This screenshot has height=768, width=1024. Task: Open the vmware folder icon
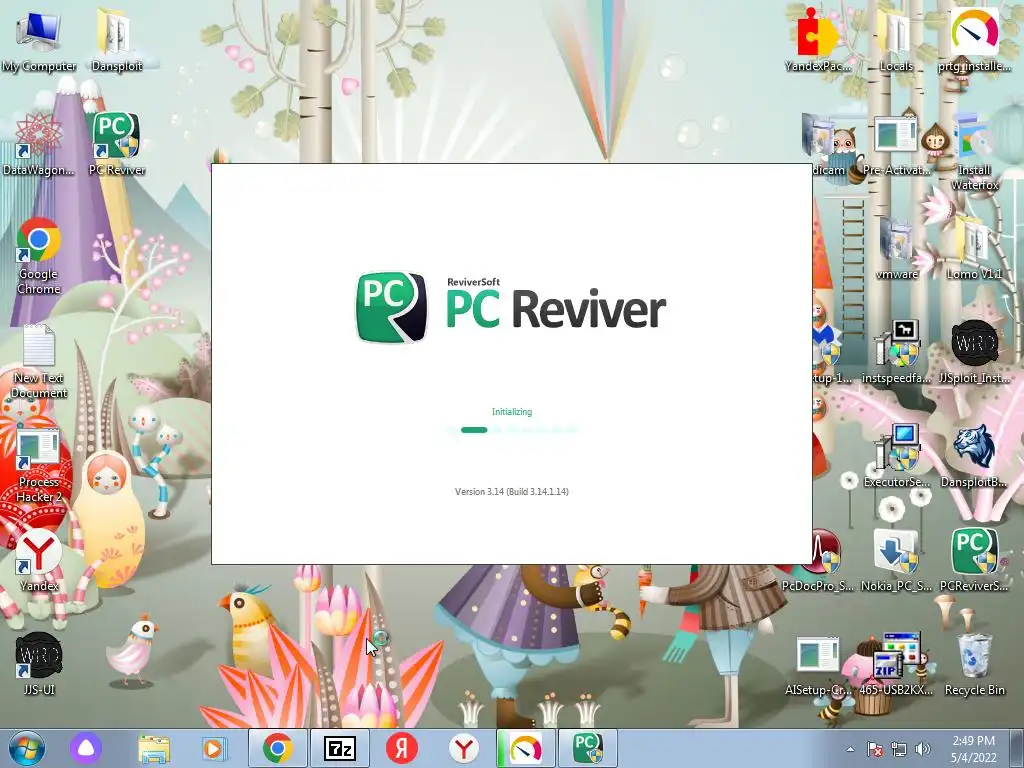tap(896, 248)
